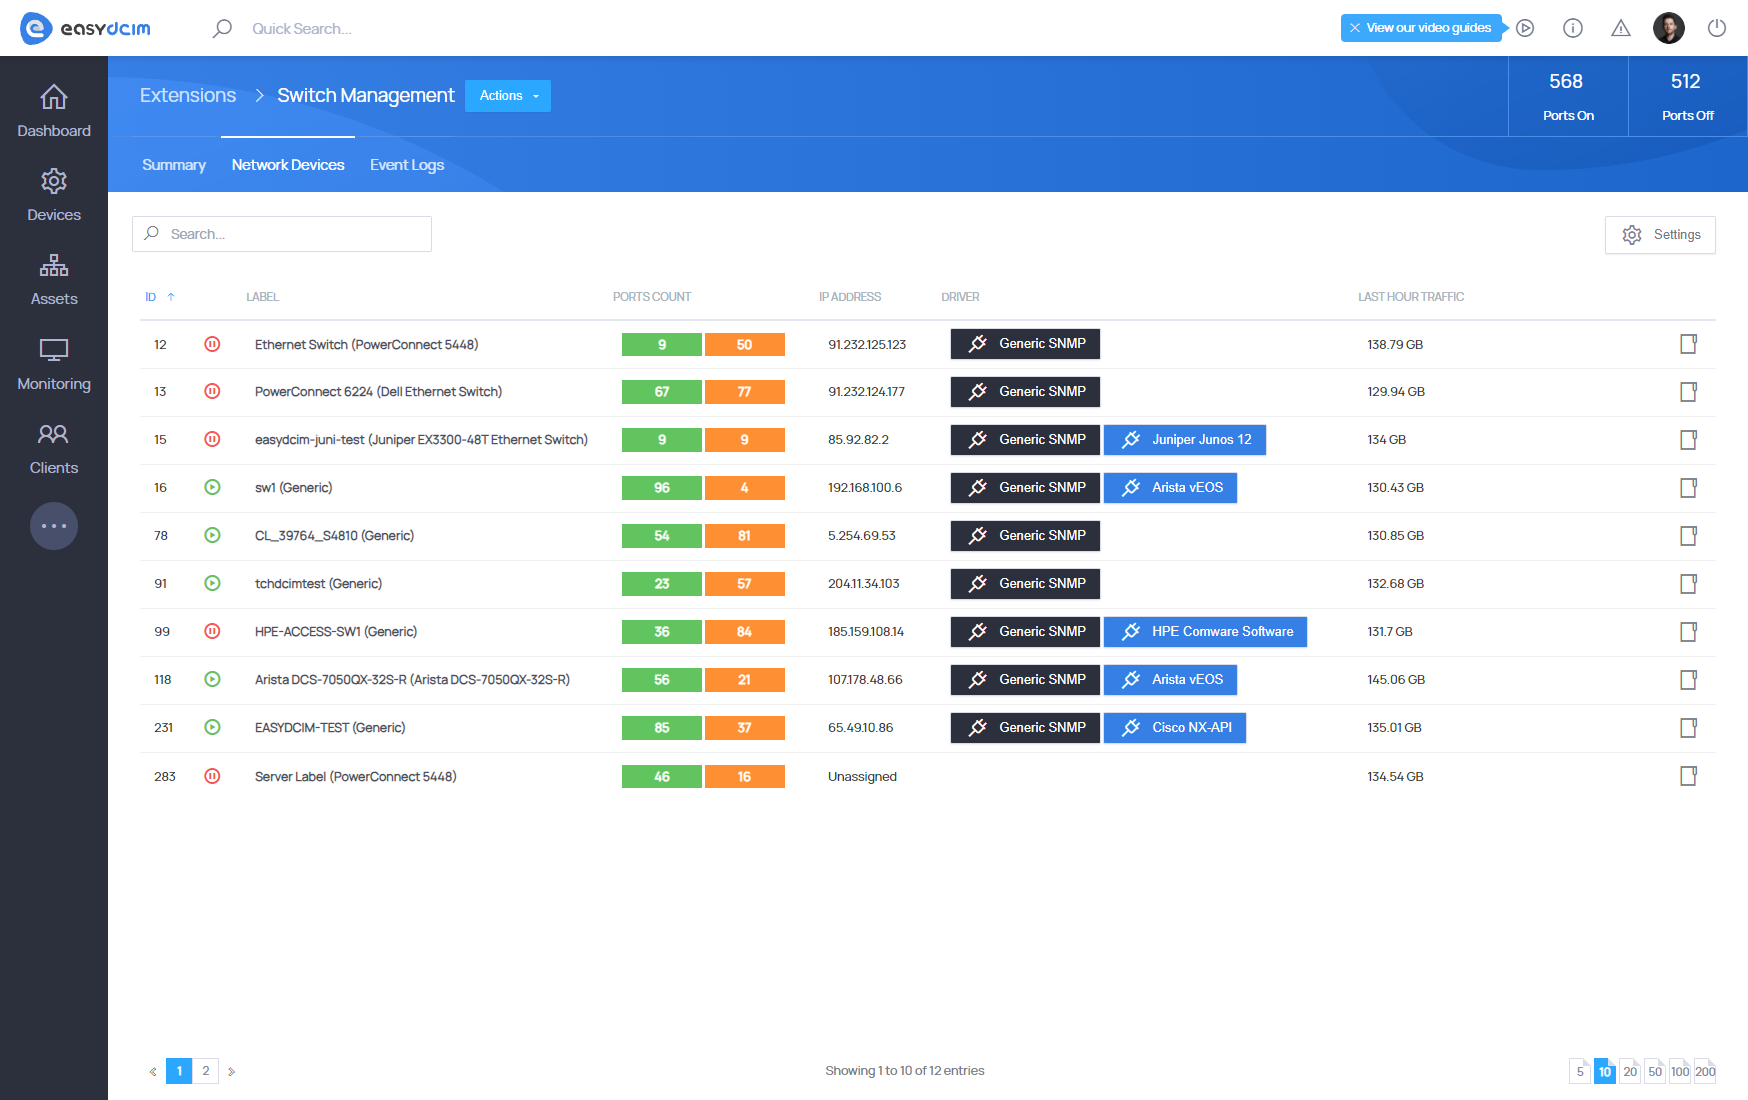Open the user avatar profile menu
This screenshot has height=1100, width=1748.
1669,28
